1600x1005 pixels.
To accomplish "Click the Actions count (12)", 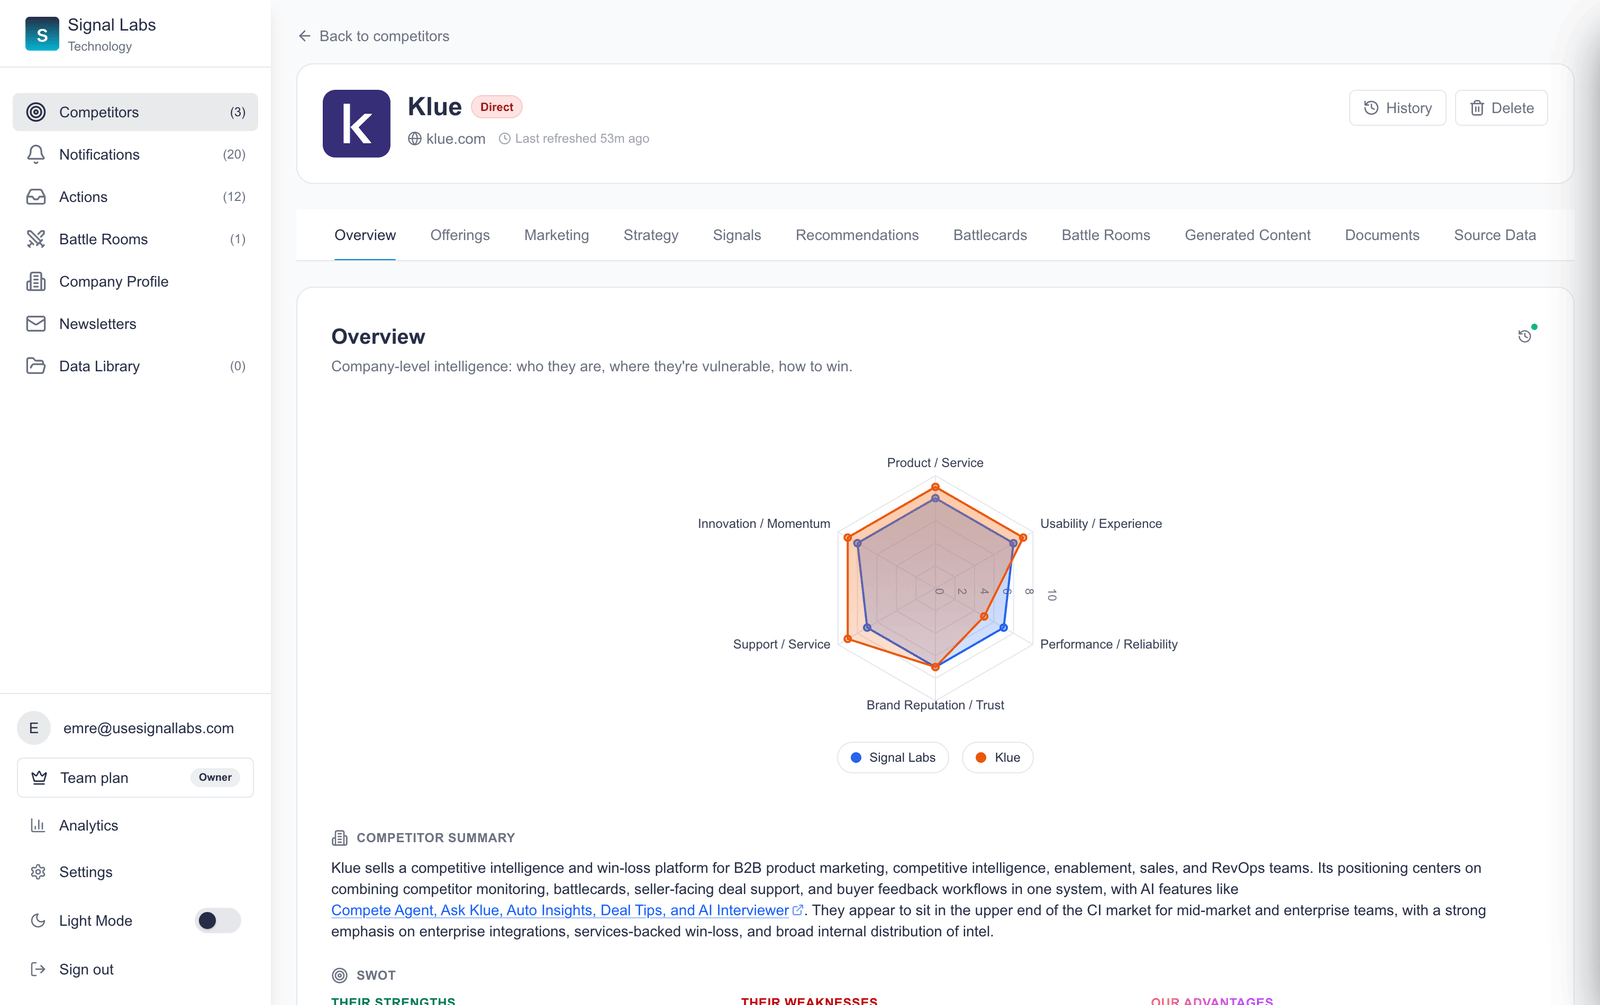I will click(x=234, y=197).
